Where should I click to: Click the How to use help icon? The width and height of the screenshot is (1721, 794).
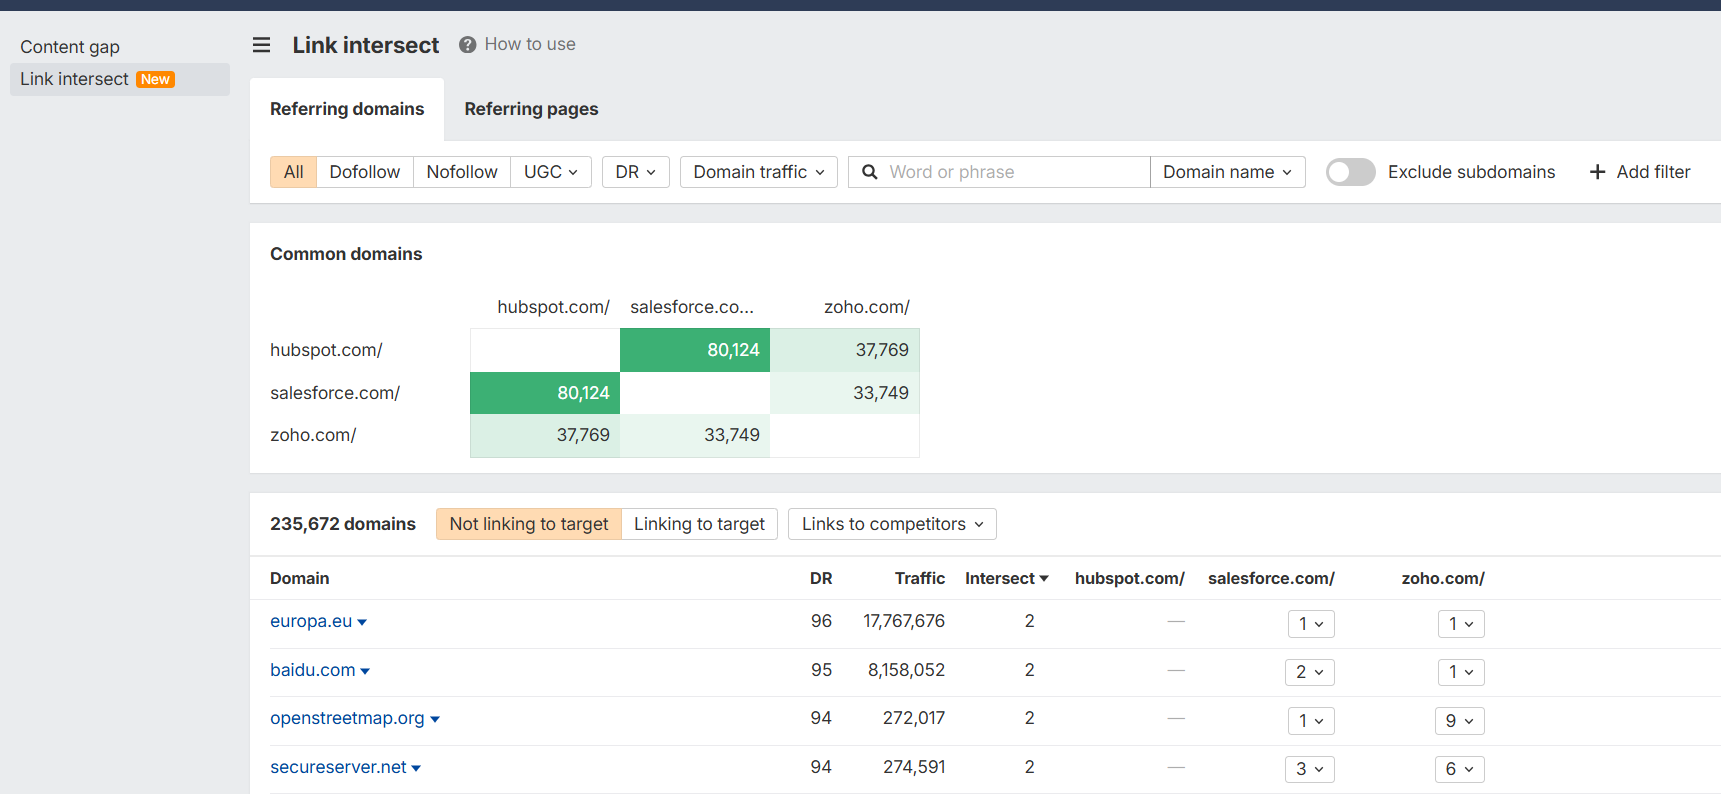pos(467,45)
